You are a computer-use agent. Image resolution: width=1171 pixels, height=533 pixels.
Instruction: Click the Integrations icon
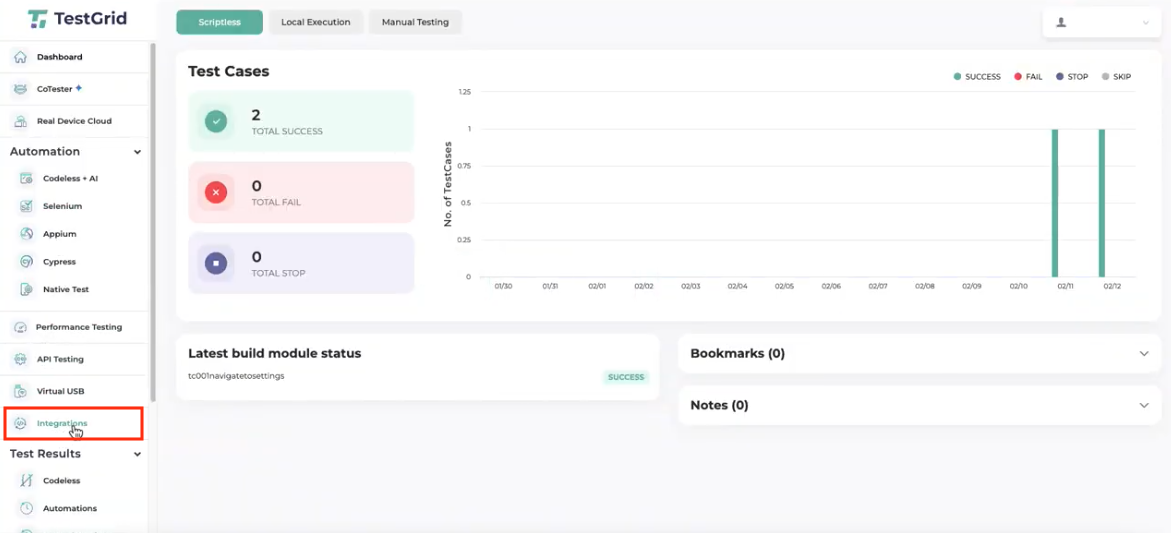21,423
